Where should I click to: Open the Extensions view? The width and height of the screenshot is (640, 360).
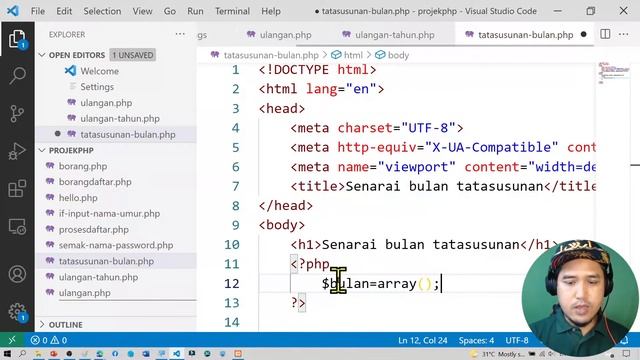17,189
